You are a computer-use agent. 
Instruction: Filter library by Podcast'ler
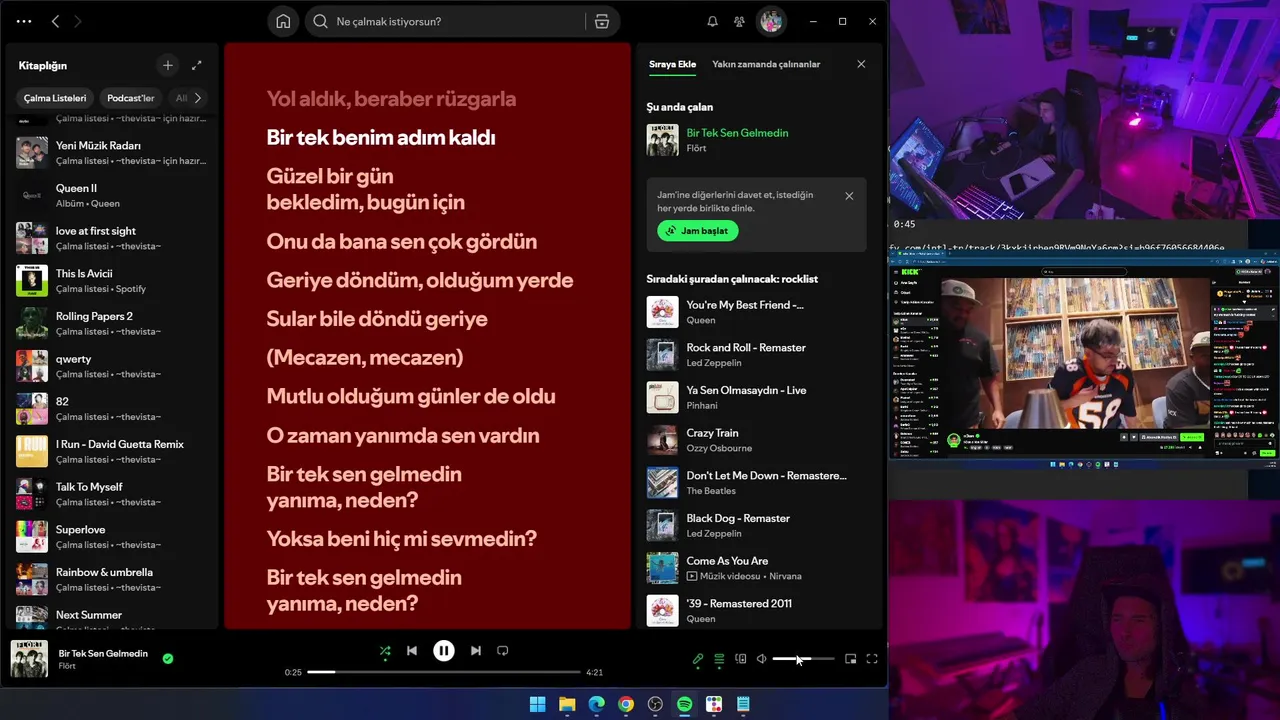131,98
